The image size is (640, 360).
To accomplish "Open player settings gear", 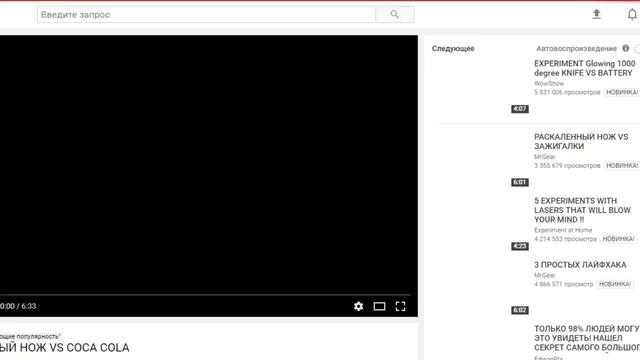I will 358,306.
